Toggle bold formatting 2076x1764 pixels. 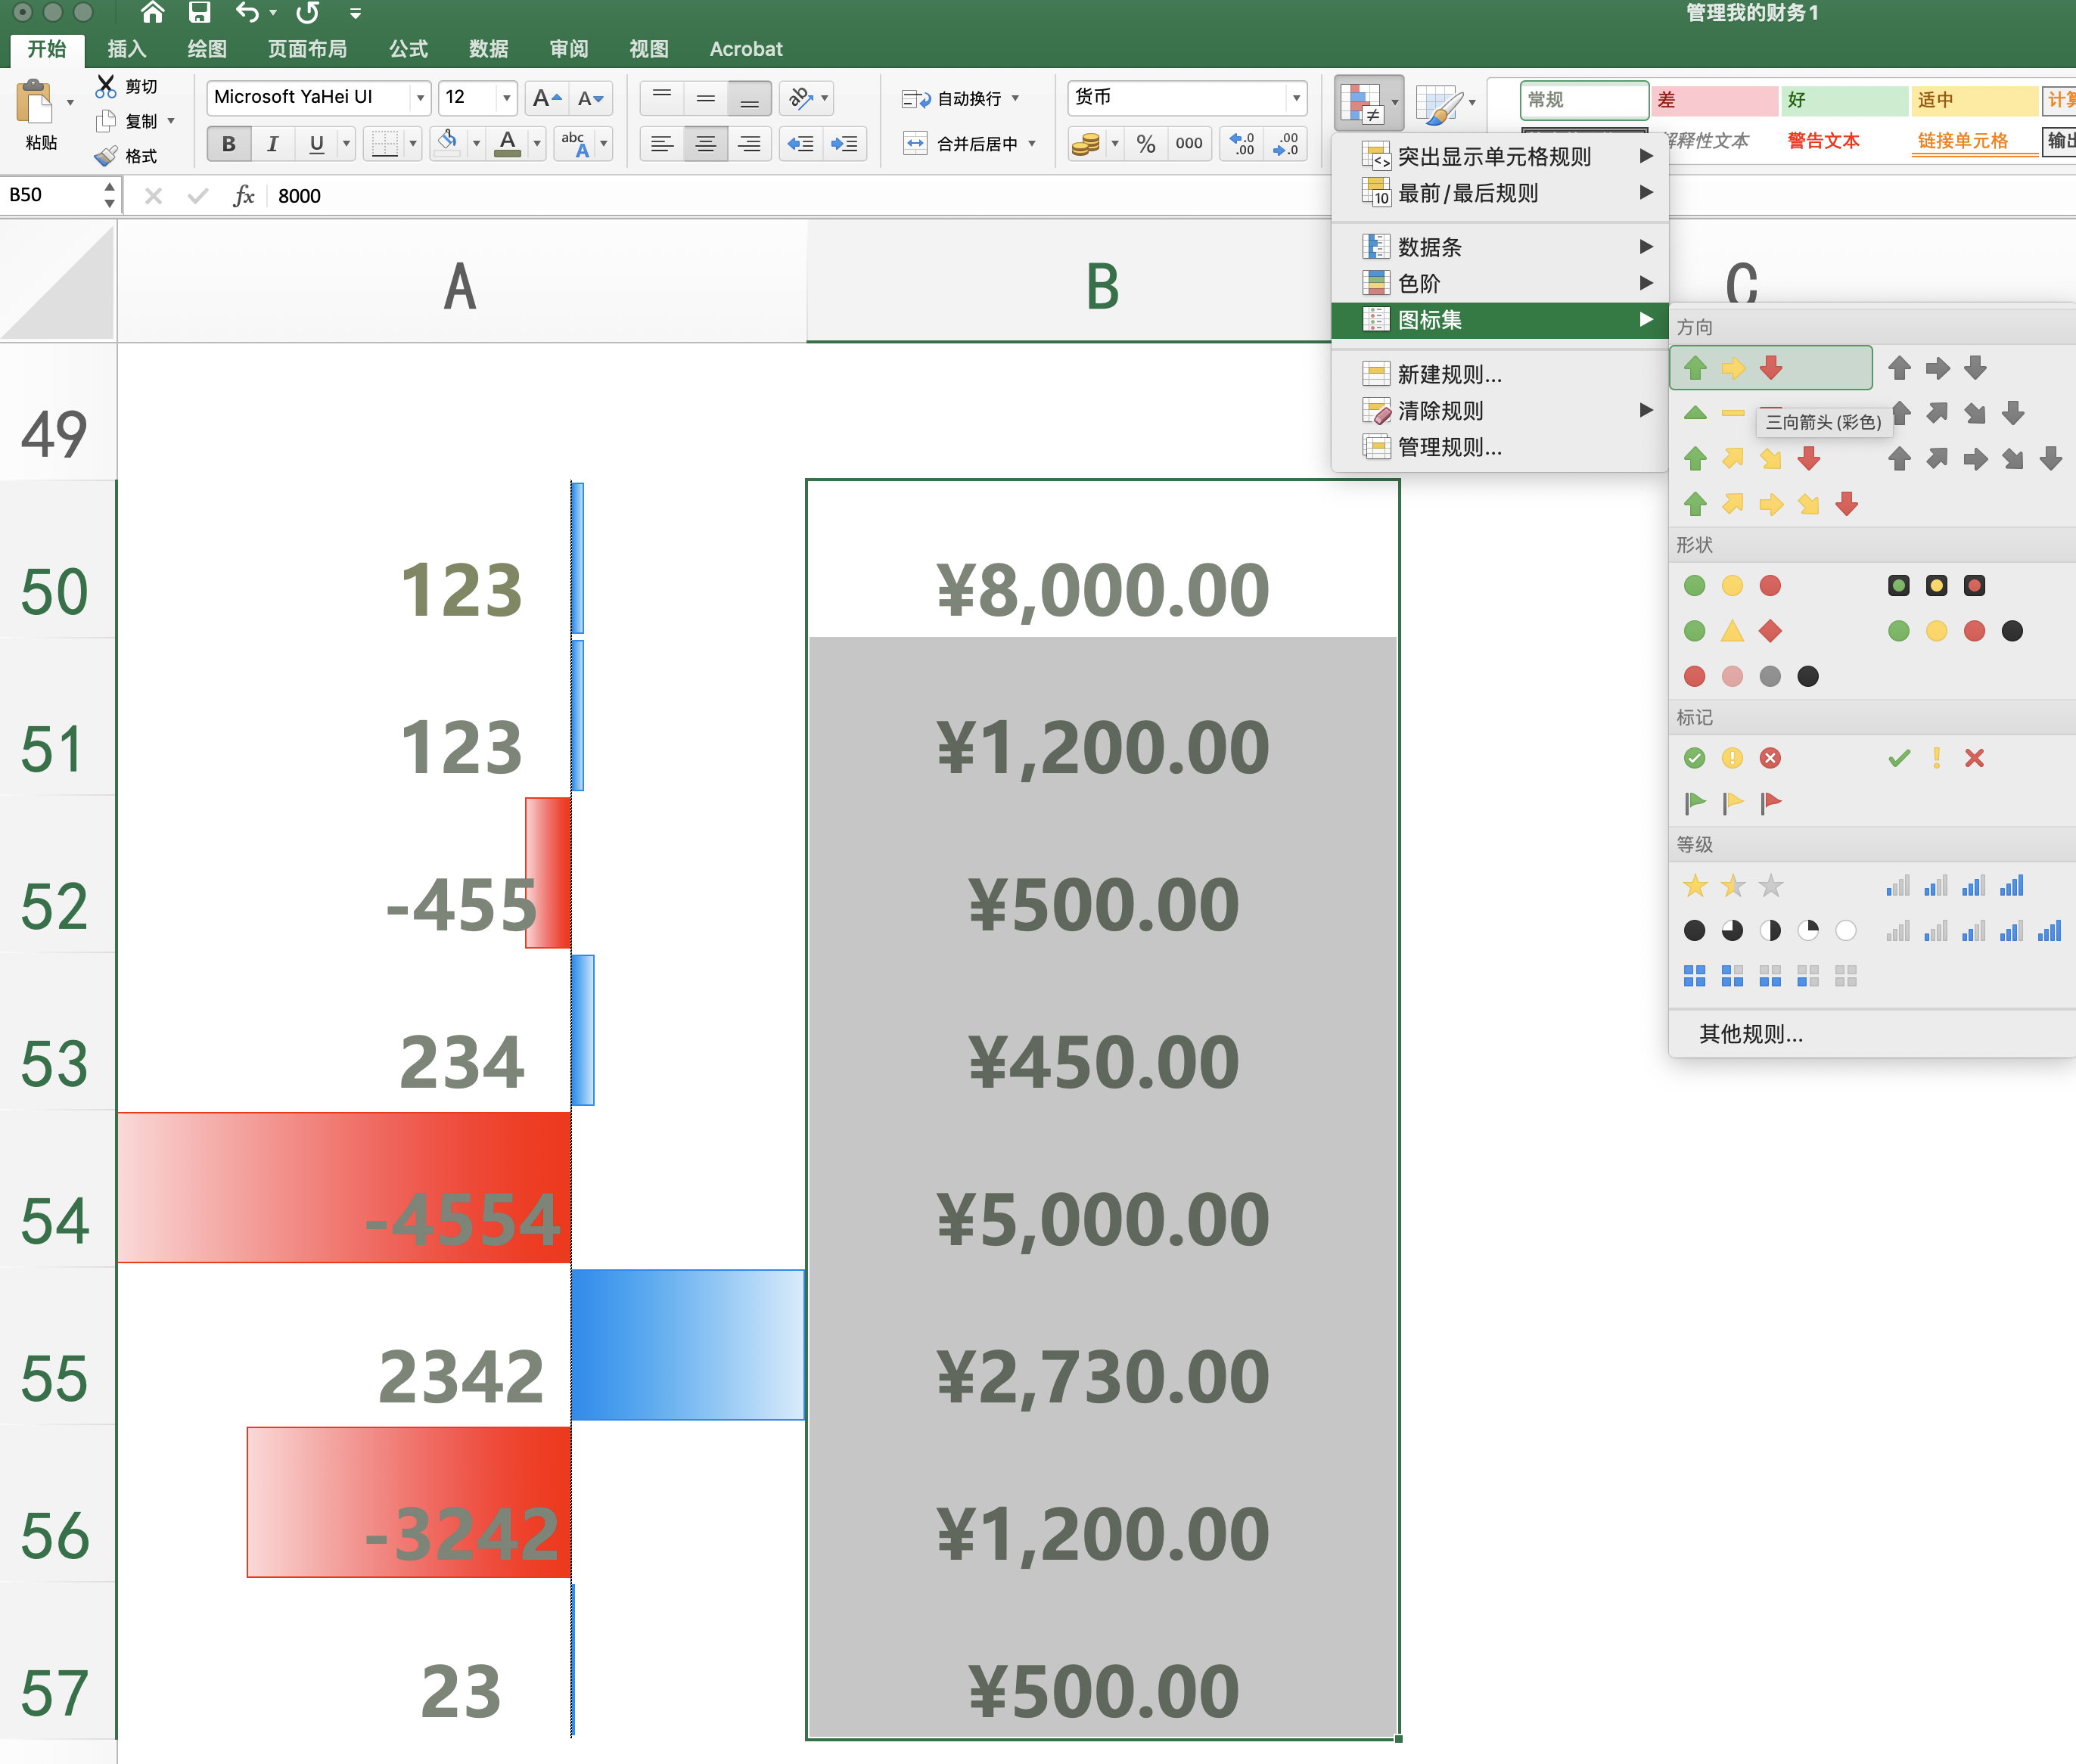pos(228,143)
